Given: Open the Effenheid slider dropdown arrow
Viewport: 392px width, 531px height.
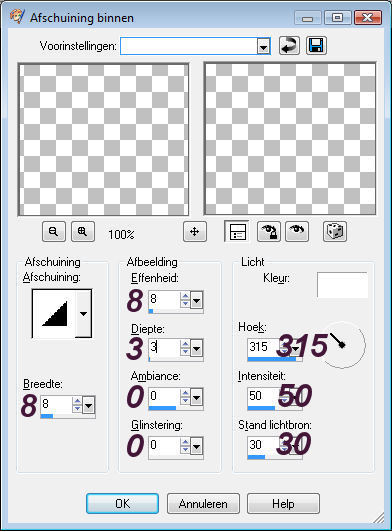Looking at the screenshot, I should [196, 300].
